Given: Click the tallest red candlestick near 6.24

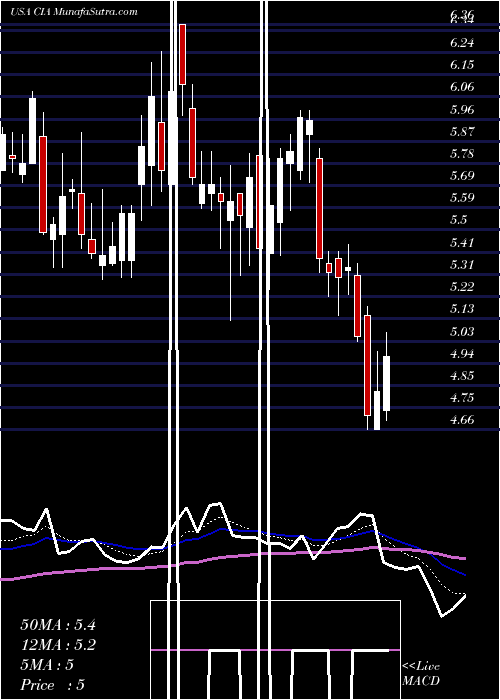Looking at the screenshot, I should (183, 54).
